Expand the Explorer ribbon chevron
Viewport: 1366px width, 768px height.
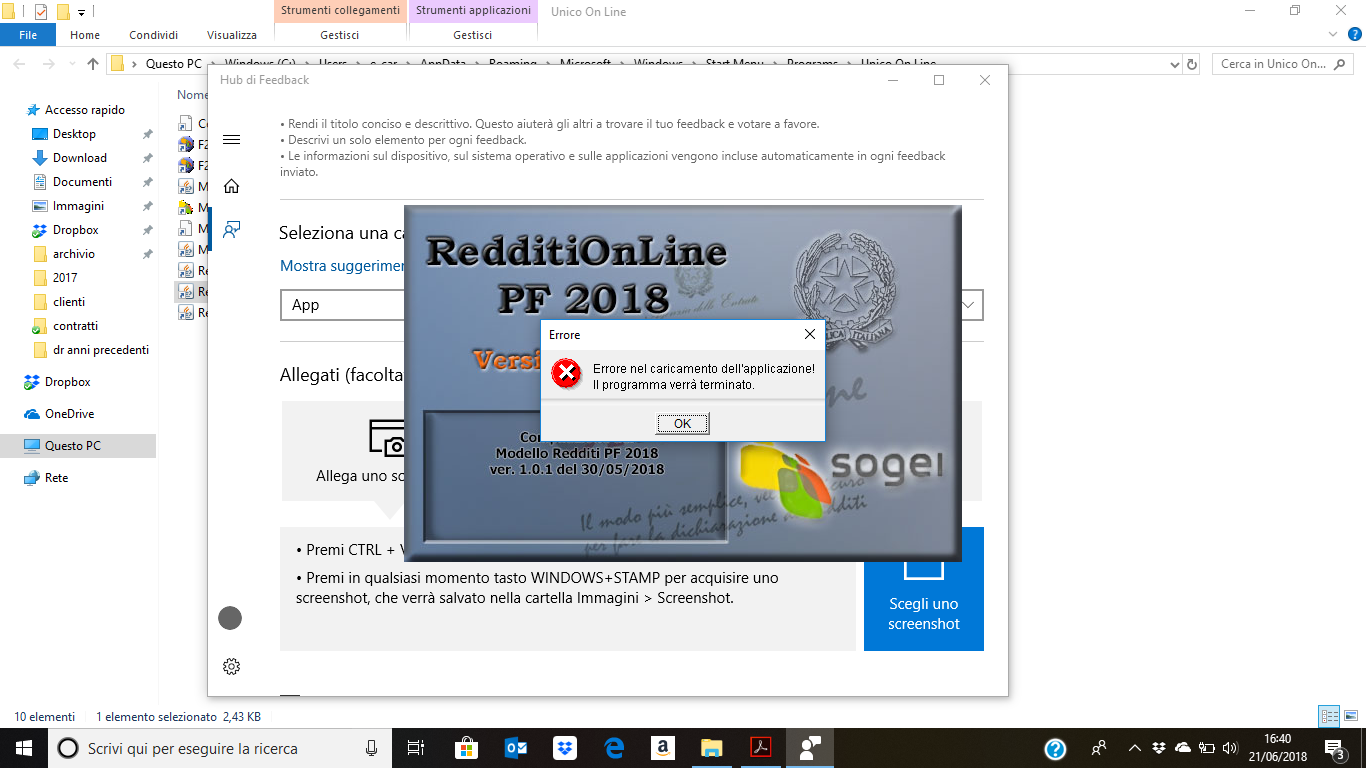tap(1331, 35)
